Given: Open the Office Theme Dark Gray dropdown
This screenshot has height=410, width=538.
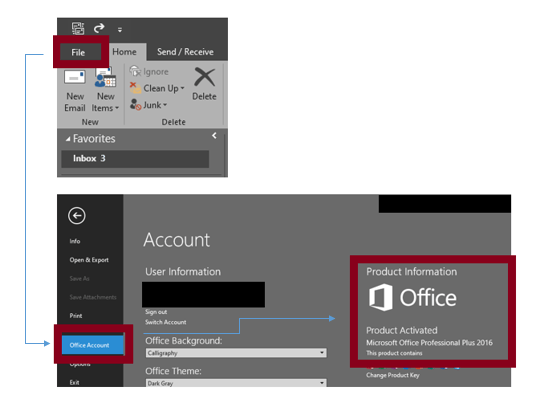Looking at the screenshot, I should pos(236,383).
